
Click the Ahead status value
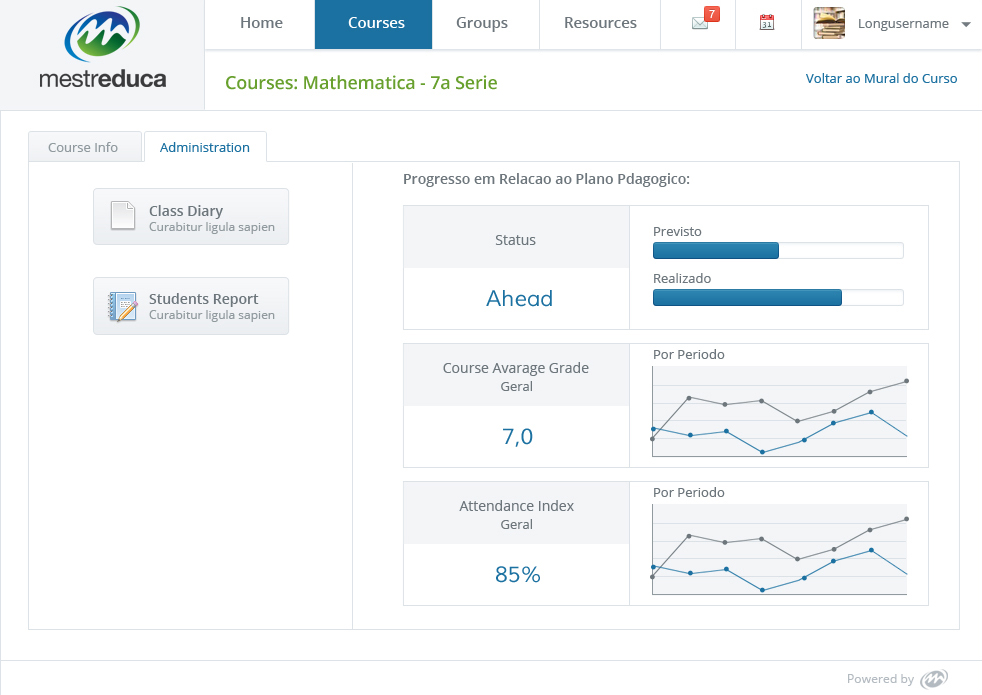point(519,298)
